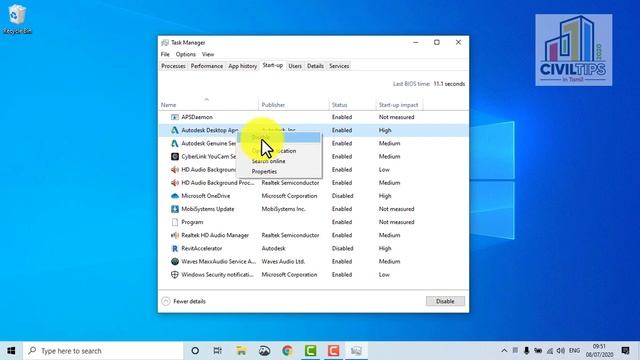
Task: Open Task View on the taskbar
Action: coord(218,351)
